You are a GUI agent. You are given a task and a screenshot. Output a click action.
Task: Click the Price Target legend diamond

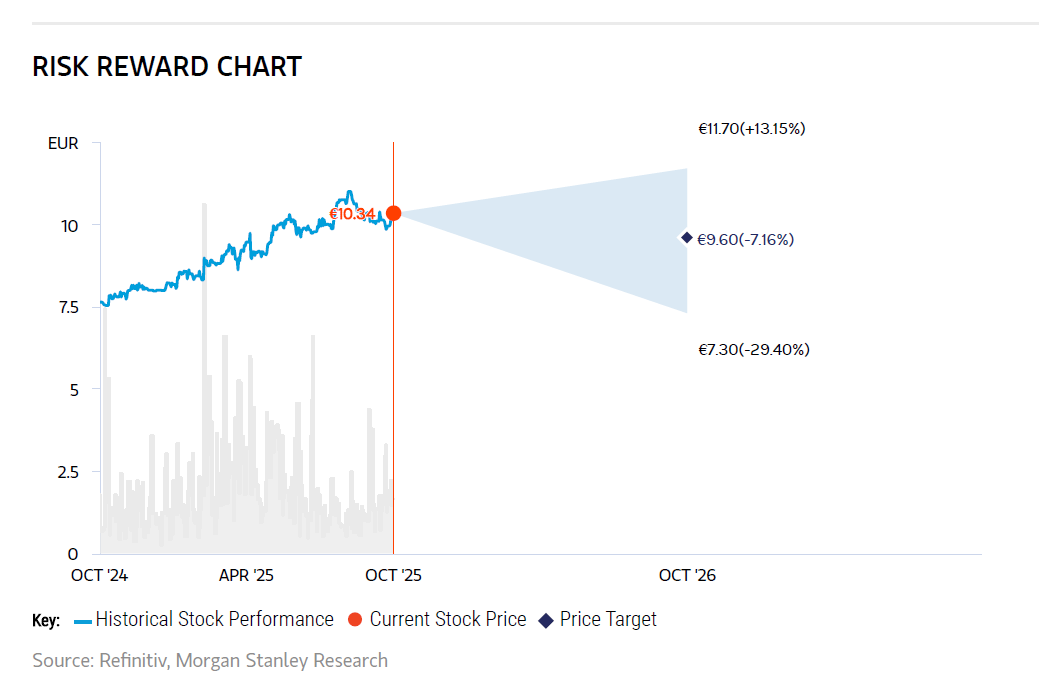click(x=546, y=620)
